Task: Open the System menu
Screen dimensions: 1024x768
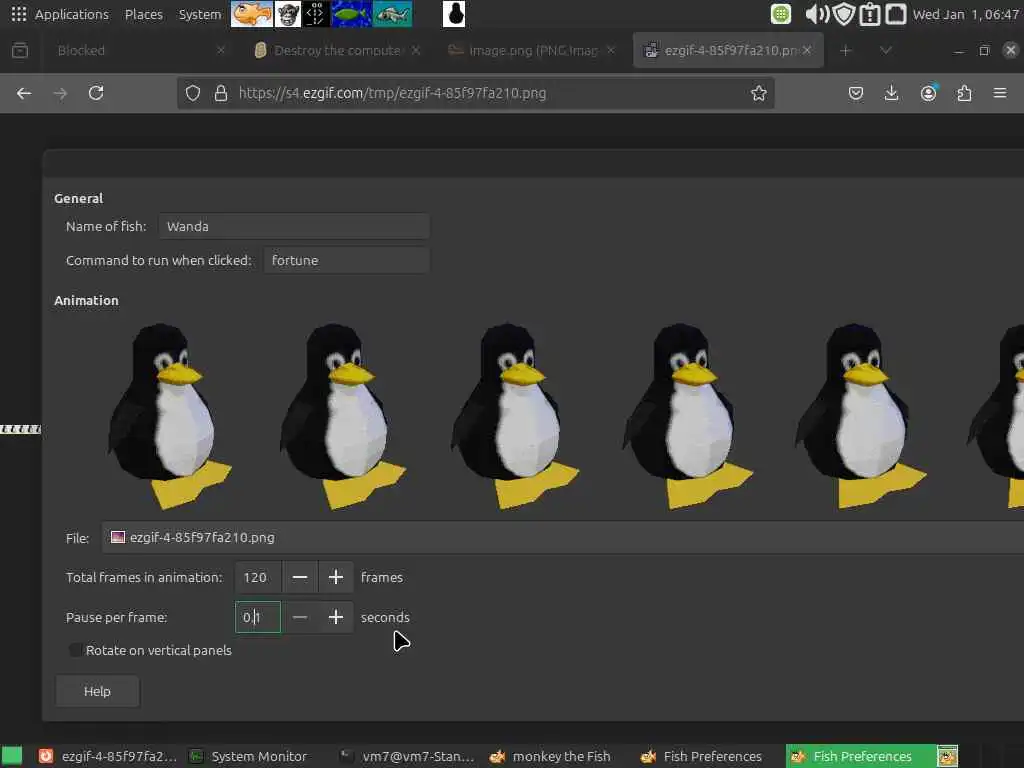Action: click(x=200, y=14)
